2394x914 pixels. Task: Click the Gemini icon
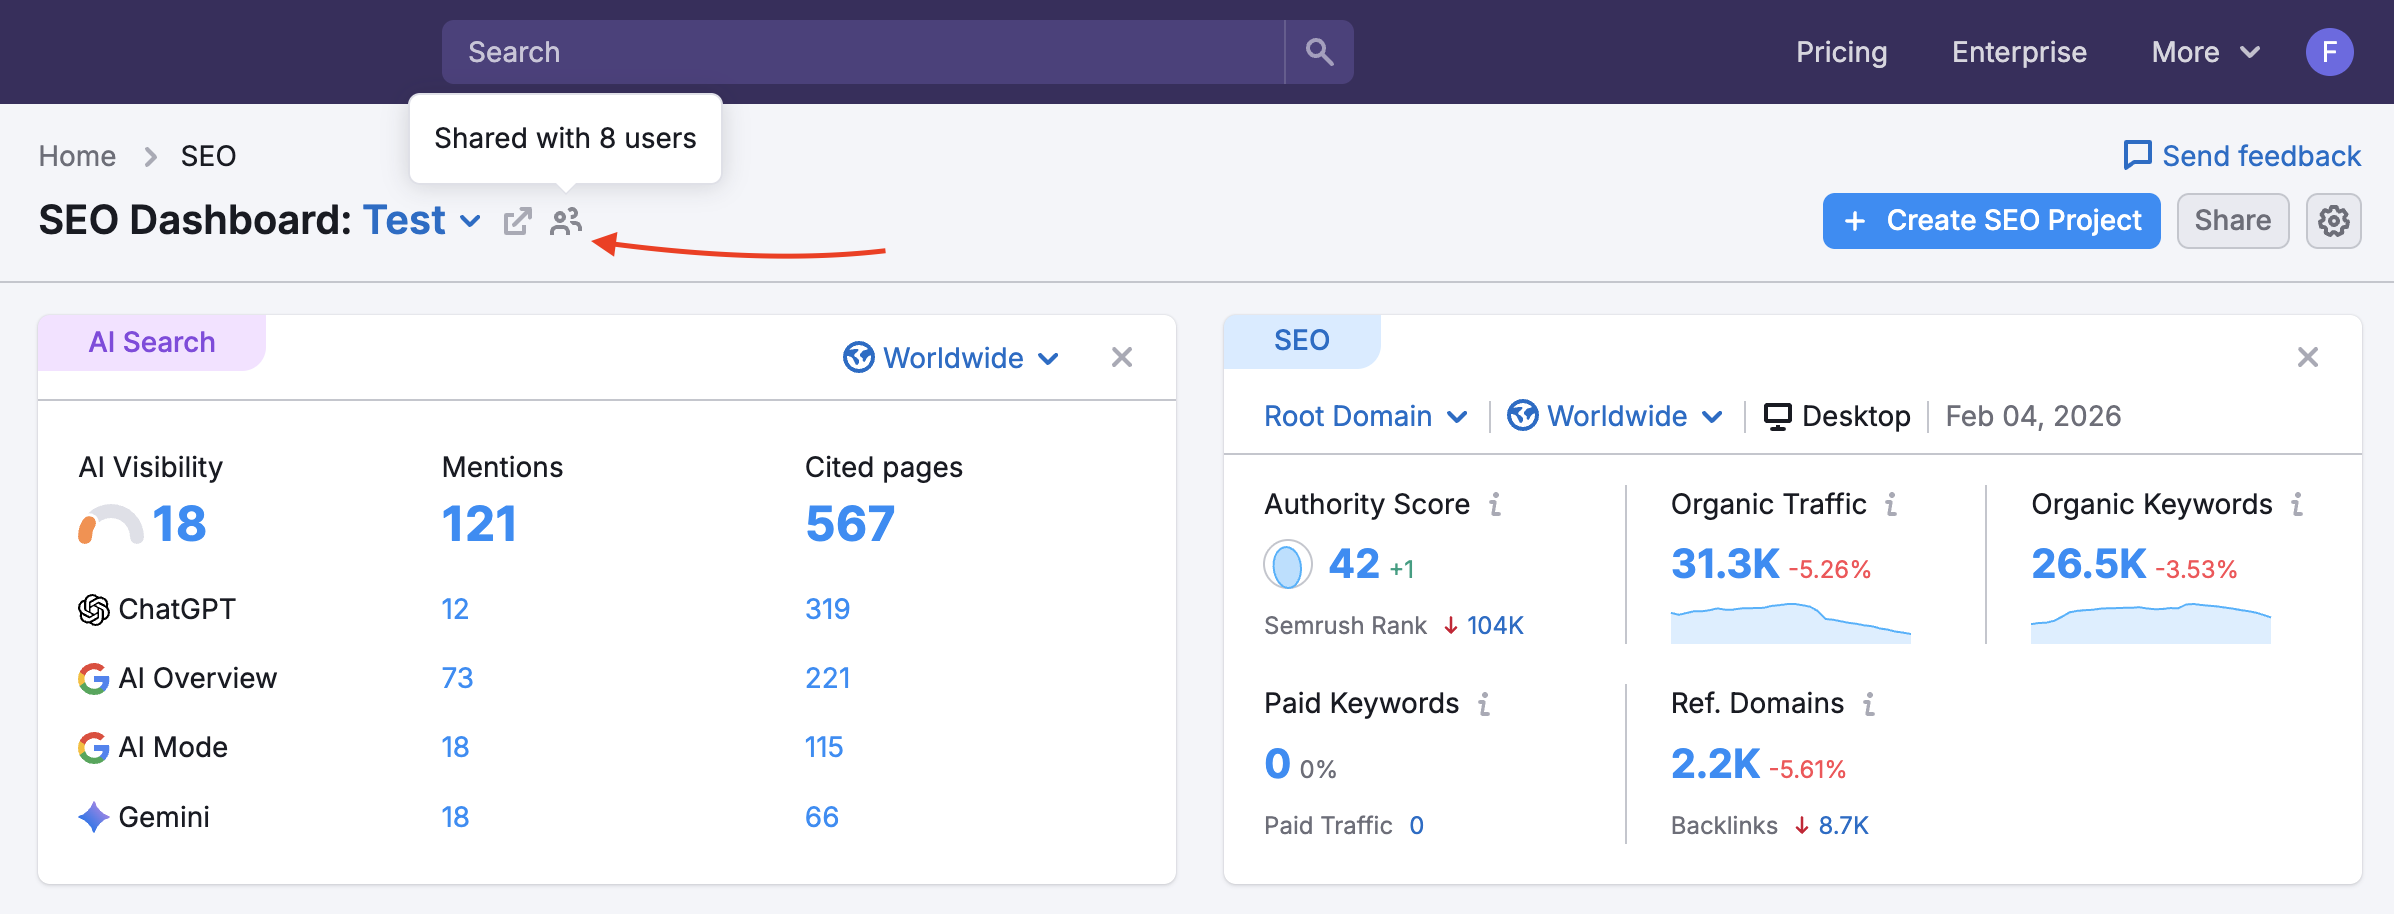click(92, 817)
